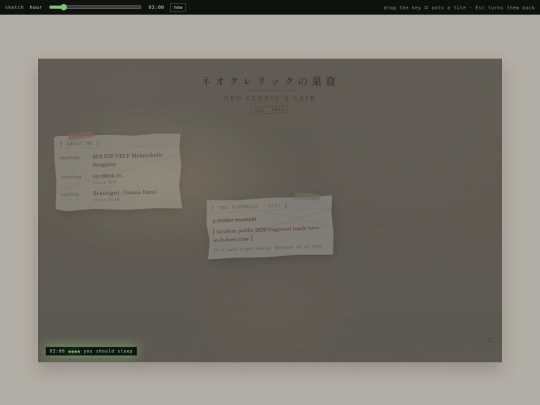The width and height of the screenshot is (540, 405).
Task: Click the pink tape on About Me note
Action: [81, 135]
